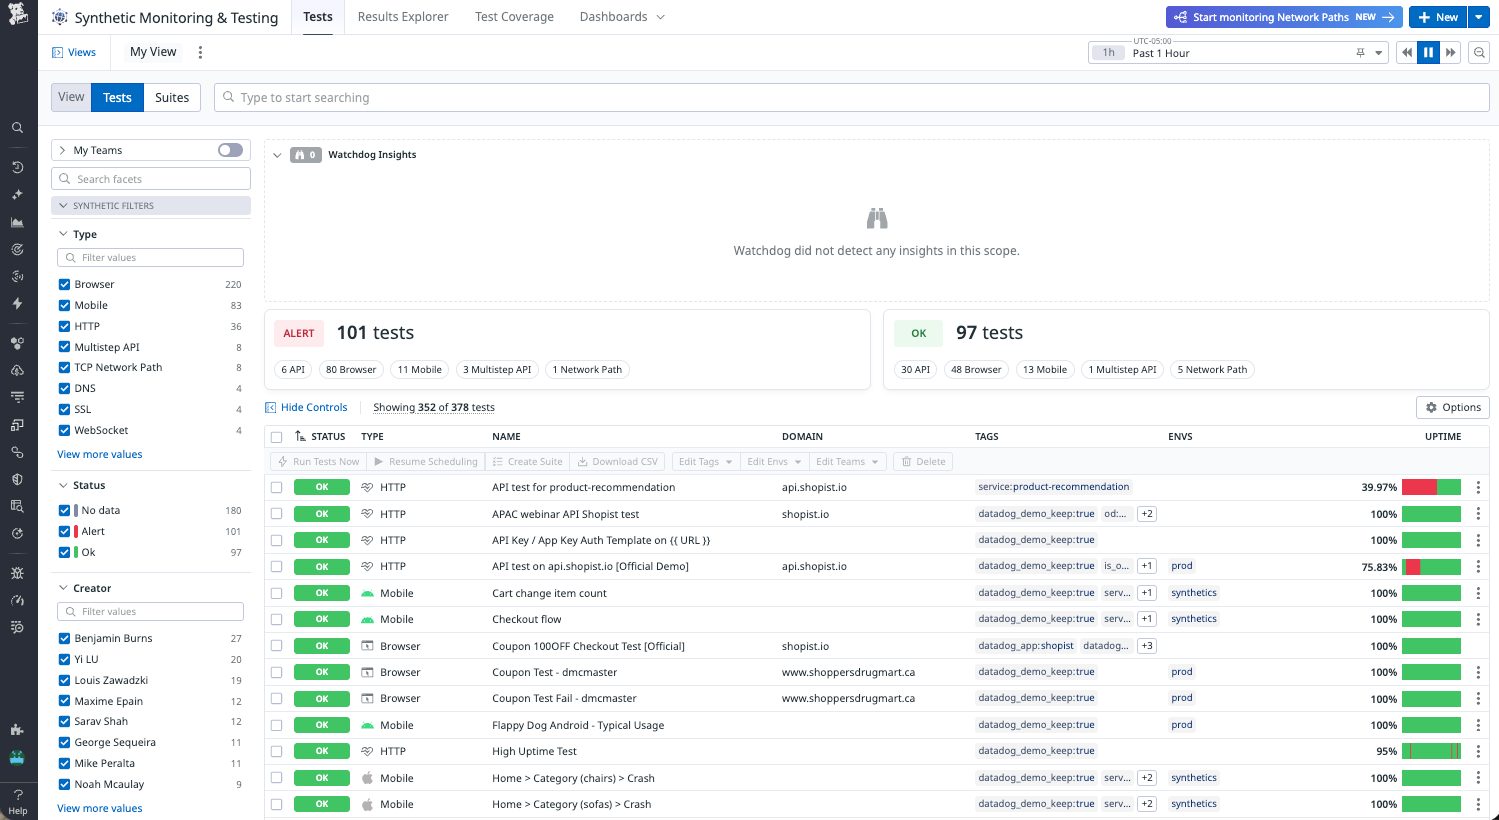Select all tests with the header checkbox

[x=276, y=437]
